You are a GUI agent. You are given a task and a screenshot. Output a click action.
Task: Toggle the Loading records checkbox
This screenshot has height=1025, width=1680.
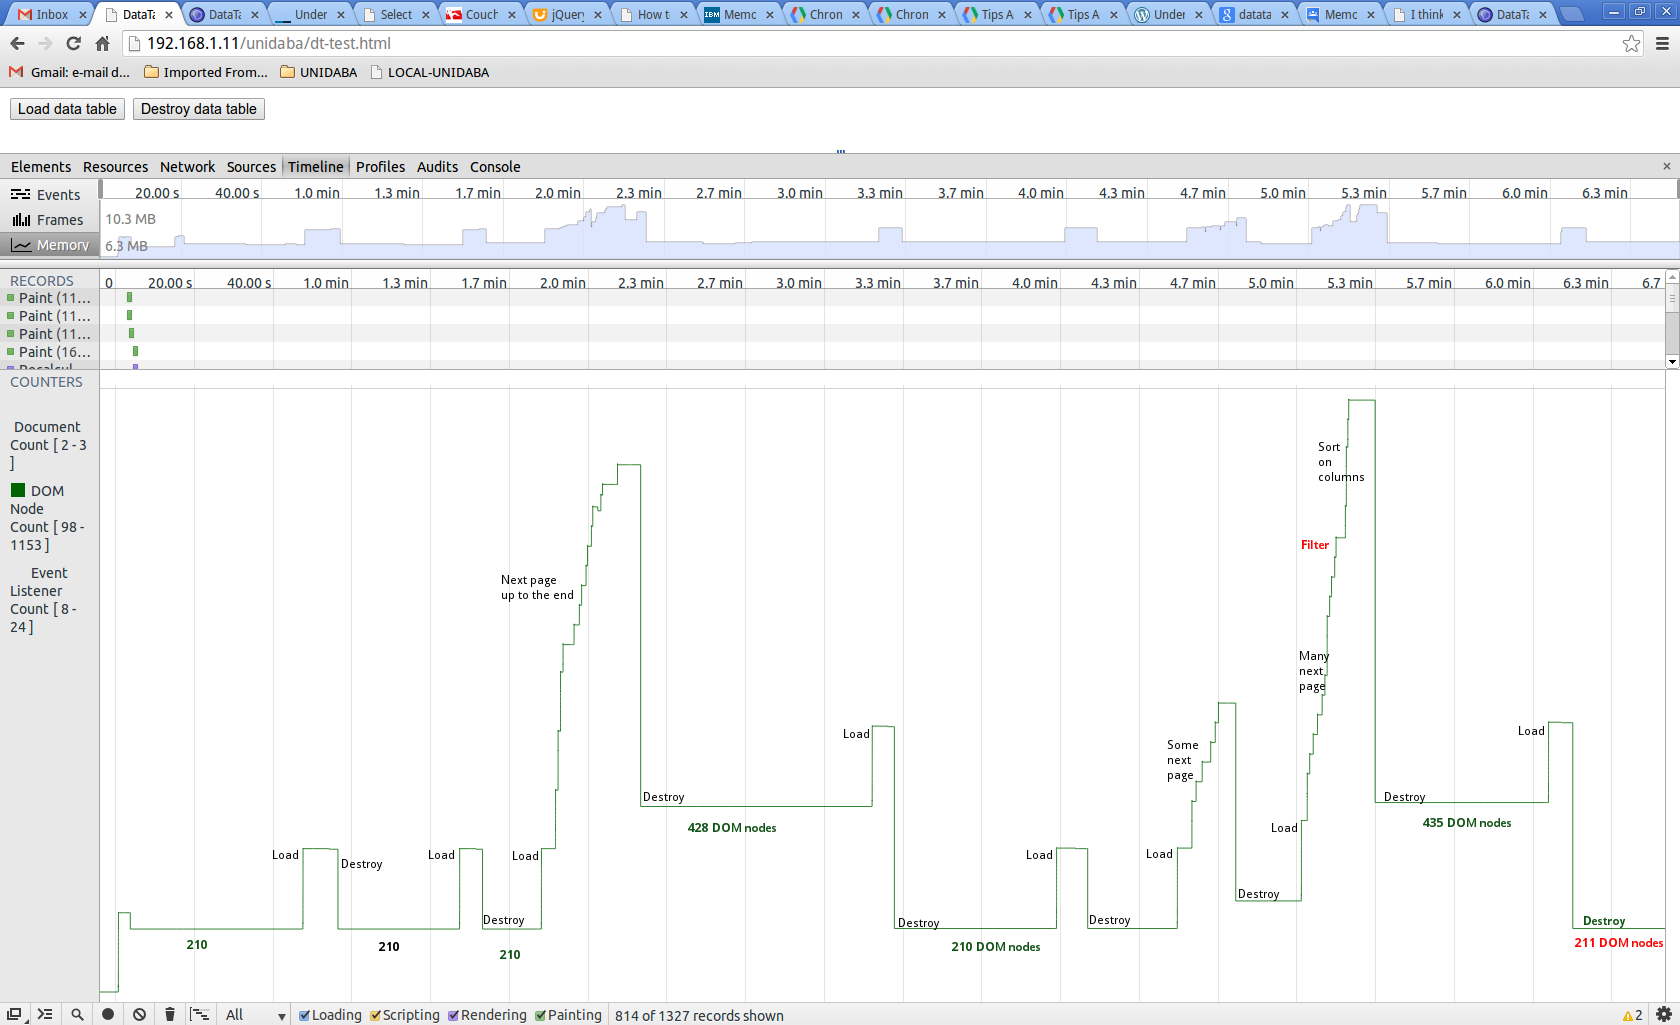pos(305,1015)
